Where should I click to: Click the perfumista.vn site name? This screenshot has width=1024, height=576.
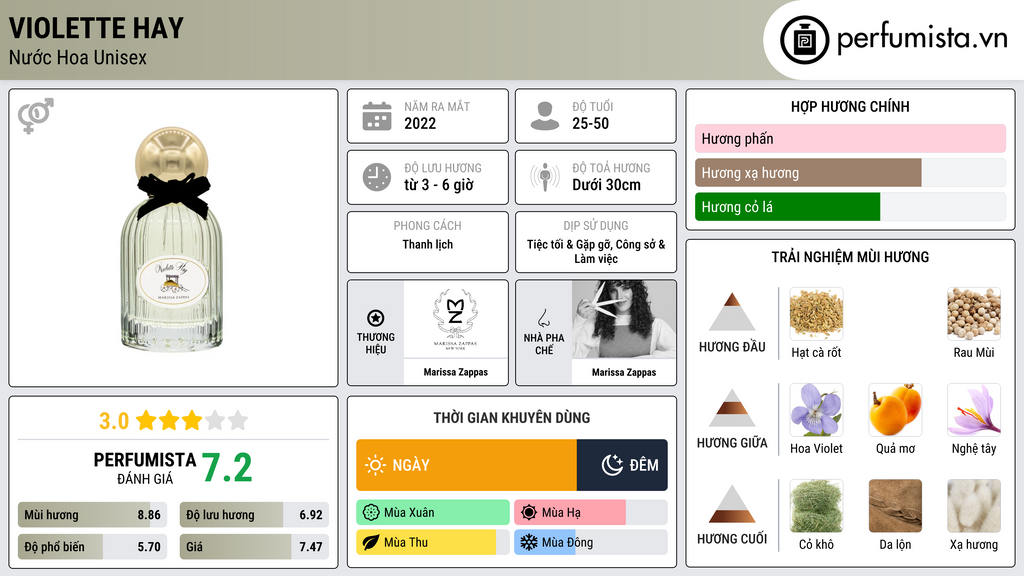point(922,39)
